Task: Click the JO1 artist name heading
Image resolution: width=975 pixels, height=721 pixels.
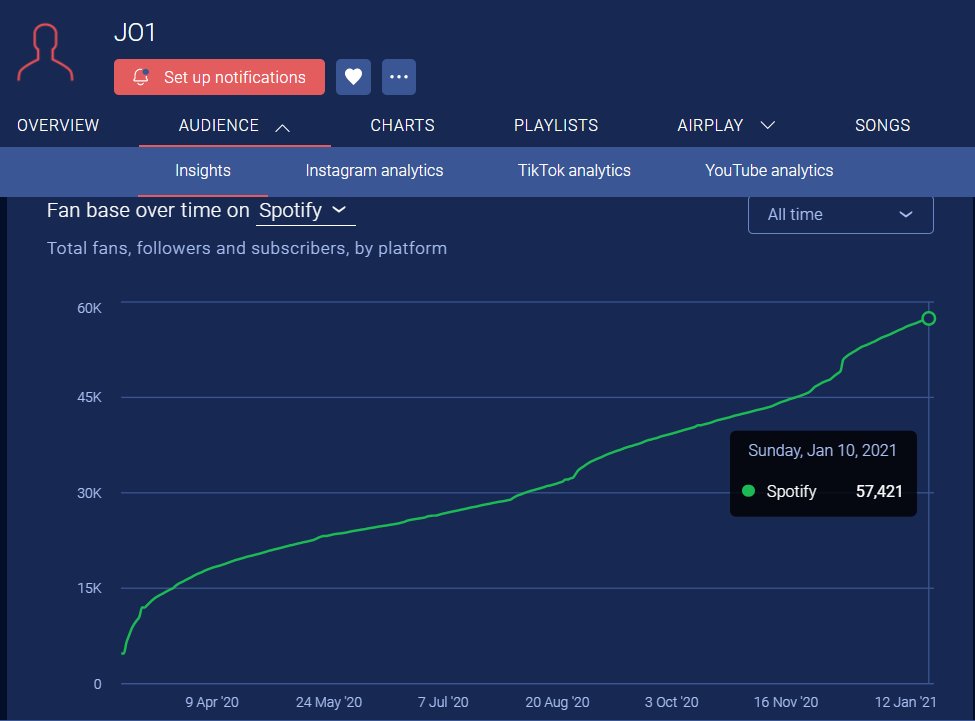Action: (x=135, y=32)
